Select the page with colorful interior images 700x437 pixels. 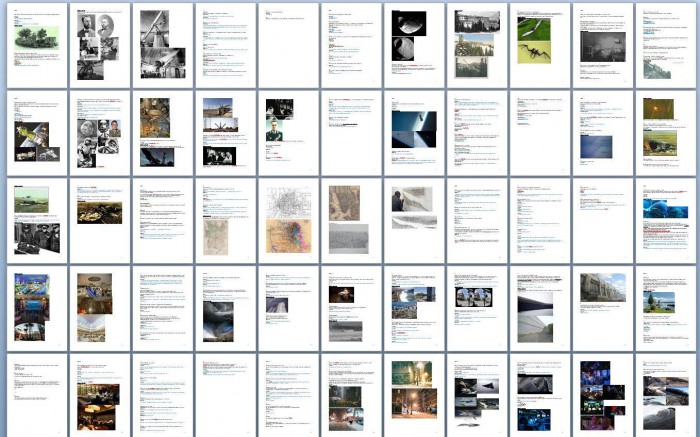point(36,307)
